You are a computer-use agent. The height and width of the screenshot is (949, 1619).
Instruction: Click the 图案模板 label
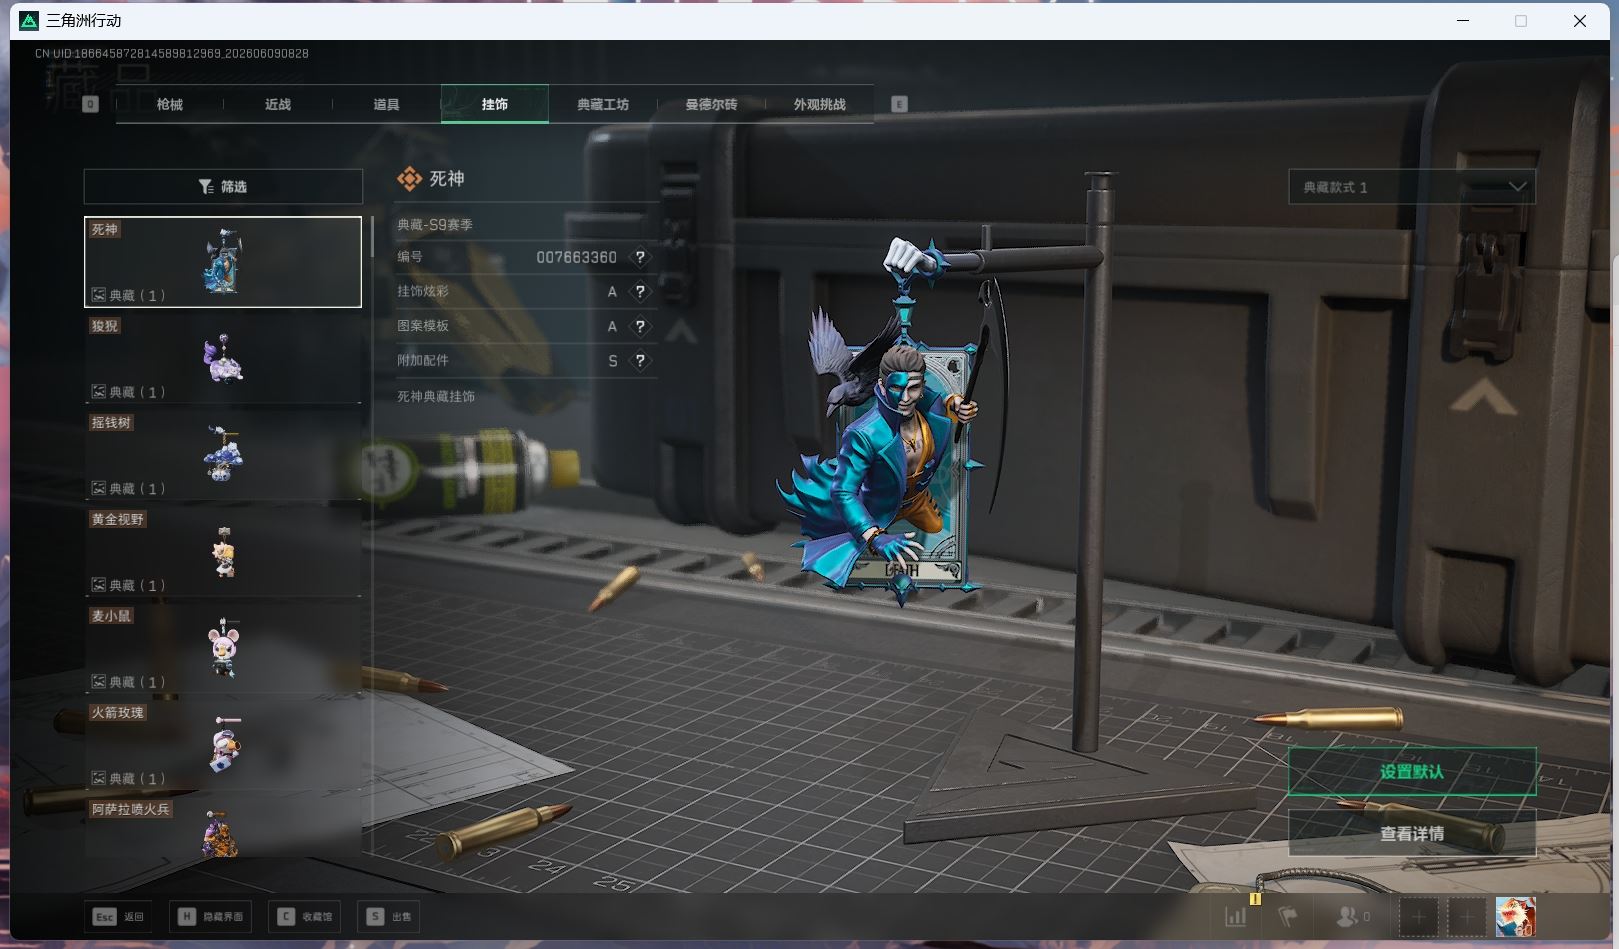tap(423, 326)
